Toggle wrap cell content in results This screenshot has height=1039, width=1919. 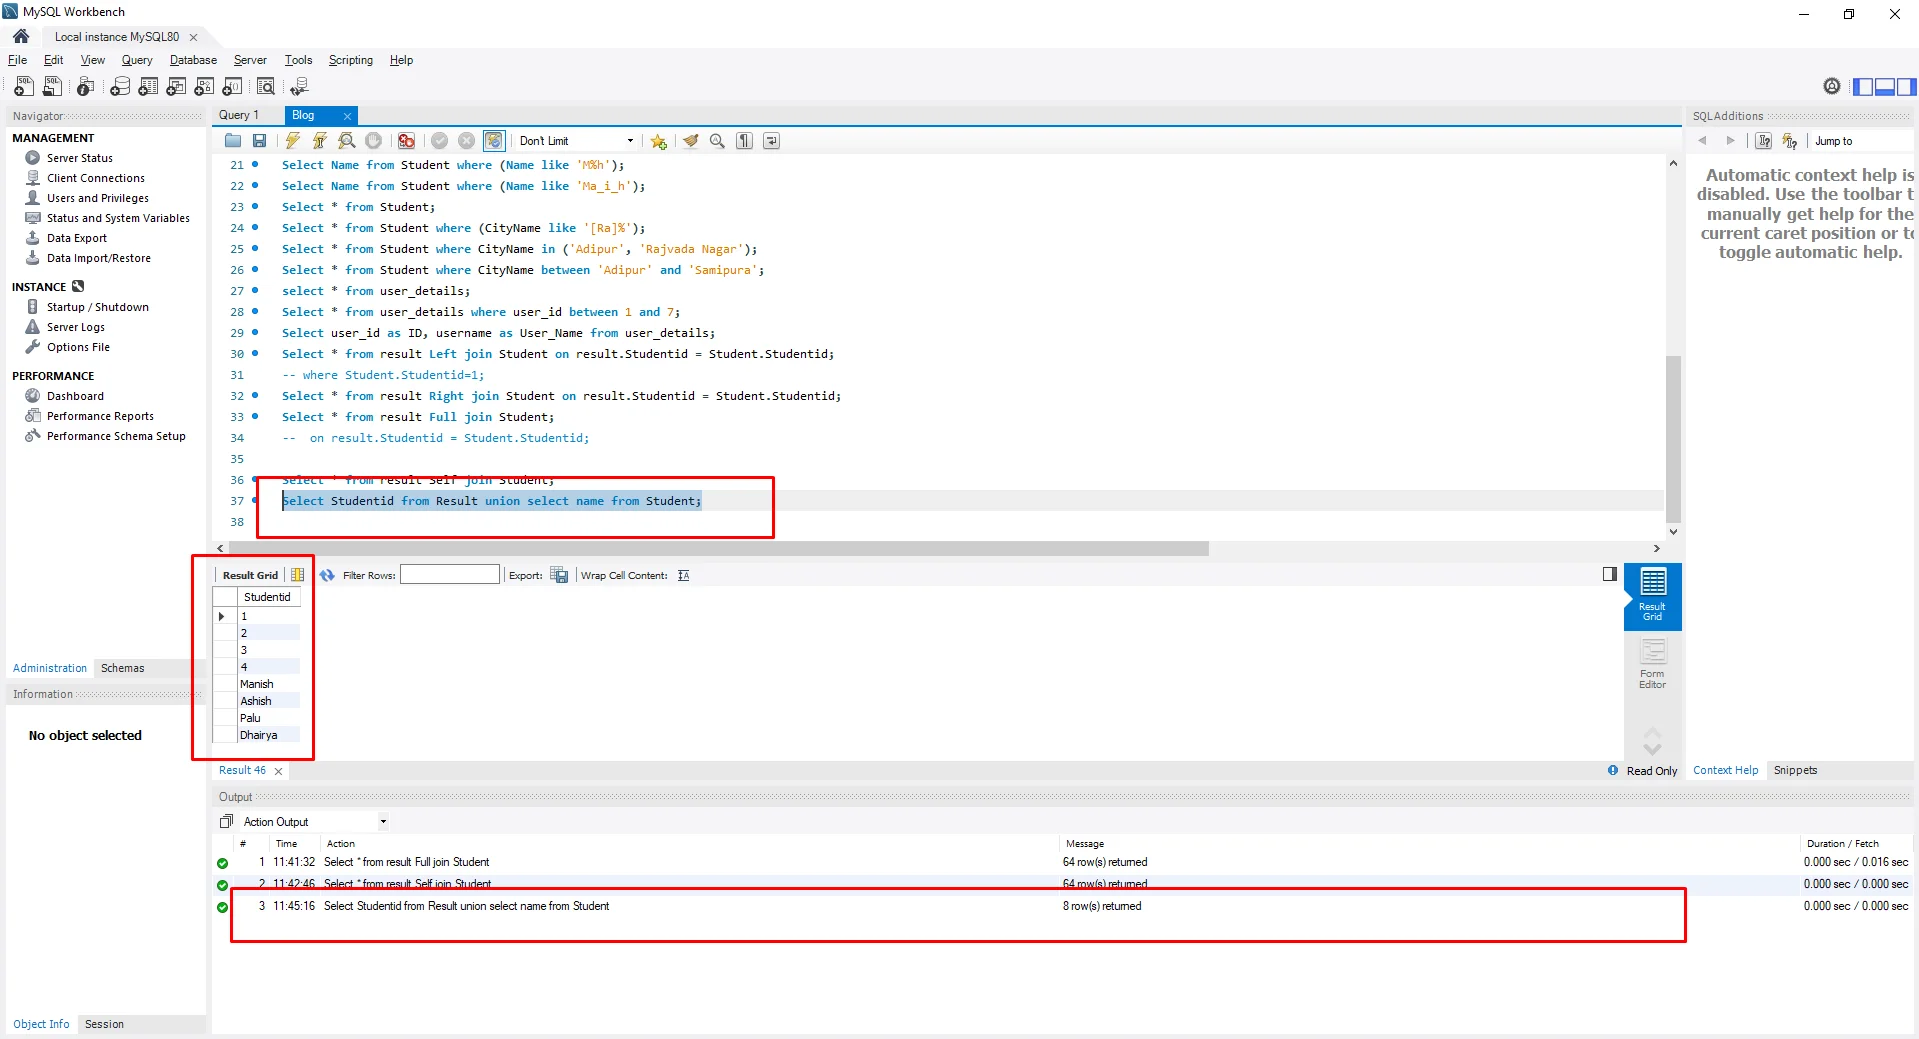[683, 575]
